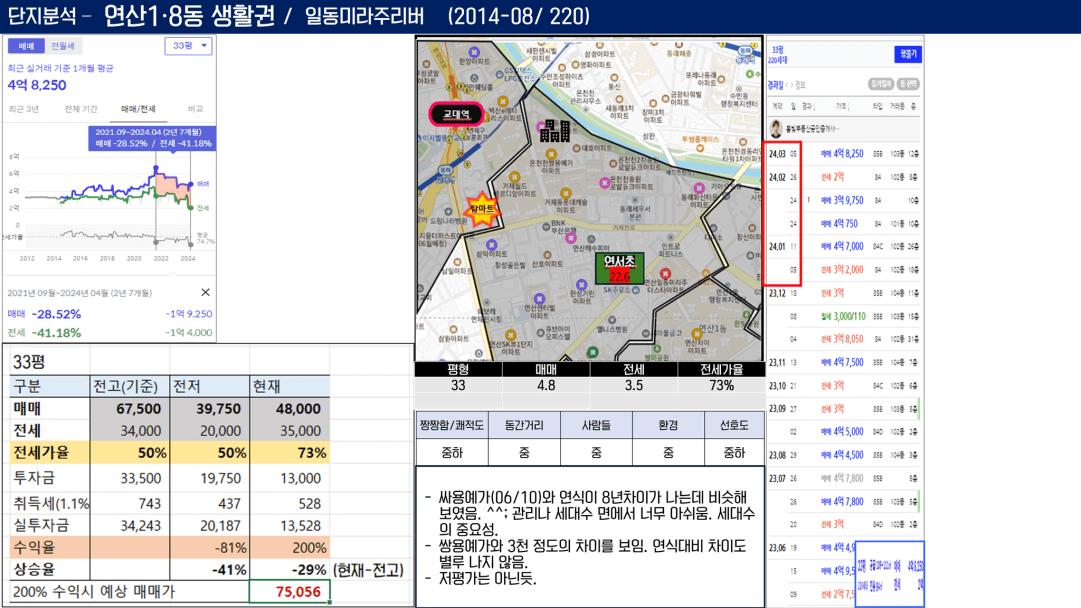This screenshot has height=608, width=1081.
Task: Click the 동 선택 pill button
Action: click(x=908, y=84)
